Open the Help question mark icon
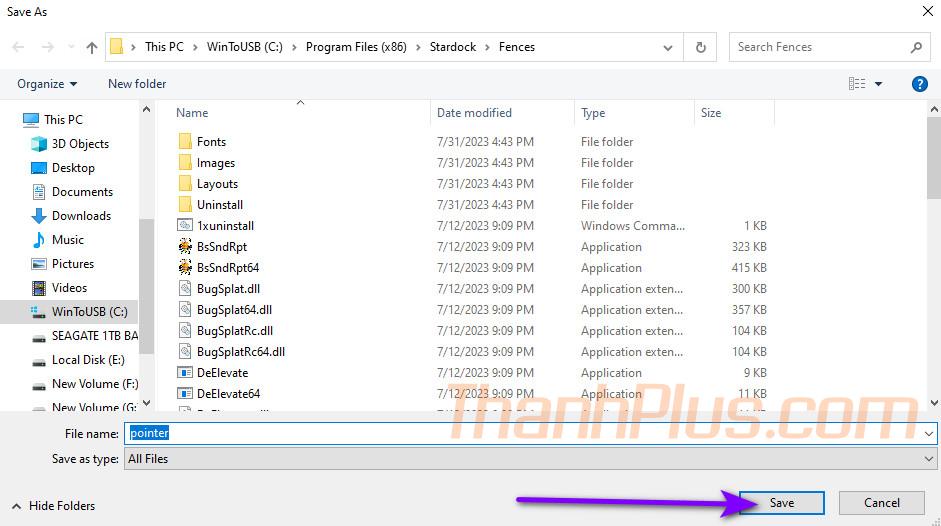The width and height of the screenshot is (941, 526). coord(919,84)
